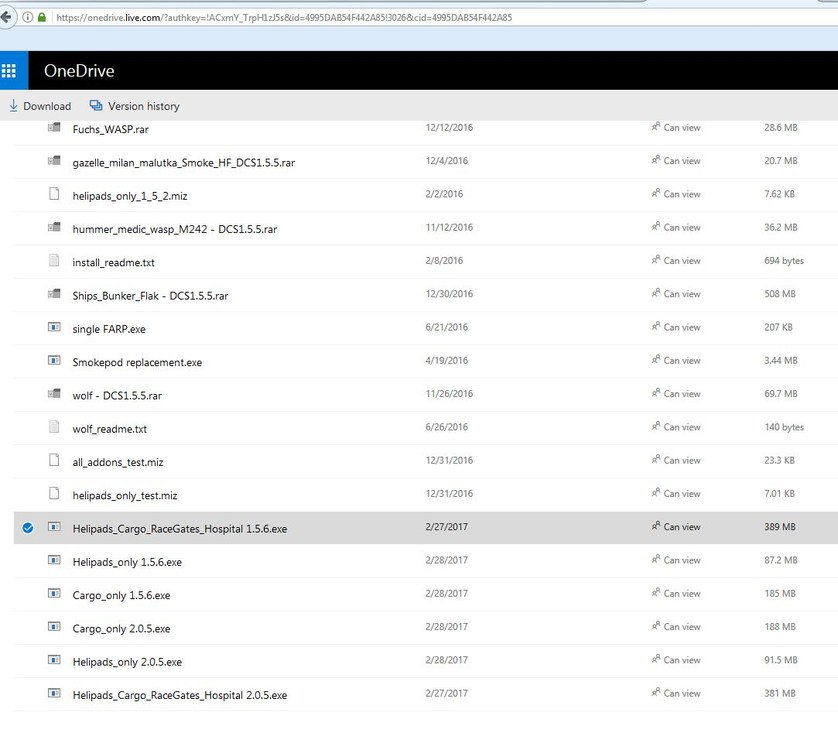The image size is (838, 750).
Task: Open the Office 365 app launcher waffle icon
Action: (11, 70)
